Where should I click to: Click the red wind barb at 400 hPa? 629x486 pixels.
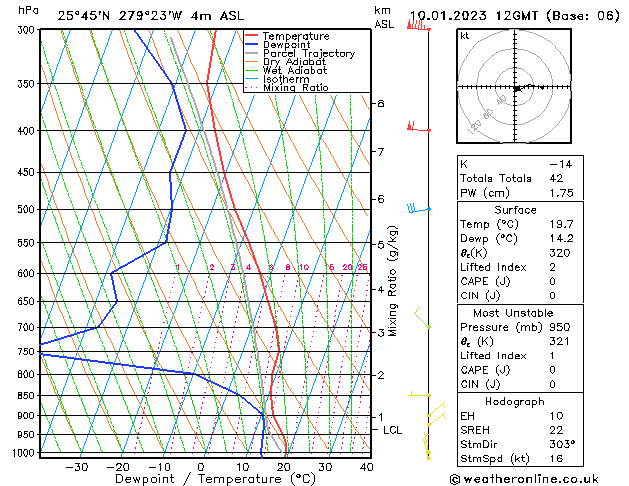pos(419,127)
